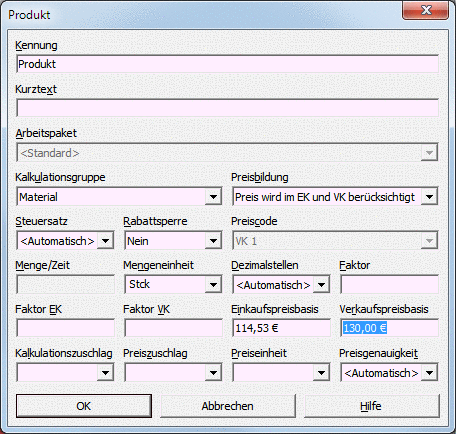Expand the Preiszuschlag dropdown
The image size is (456, 434).
tap(213, 373)
